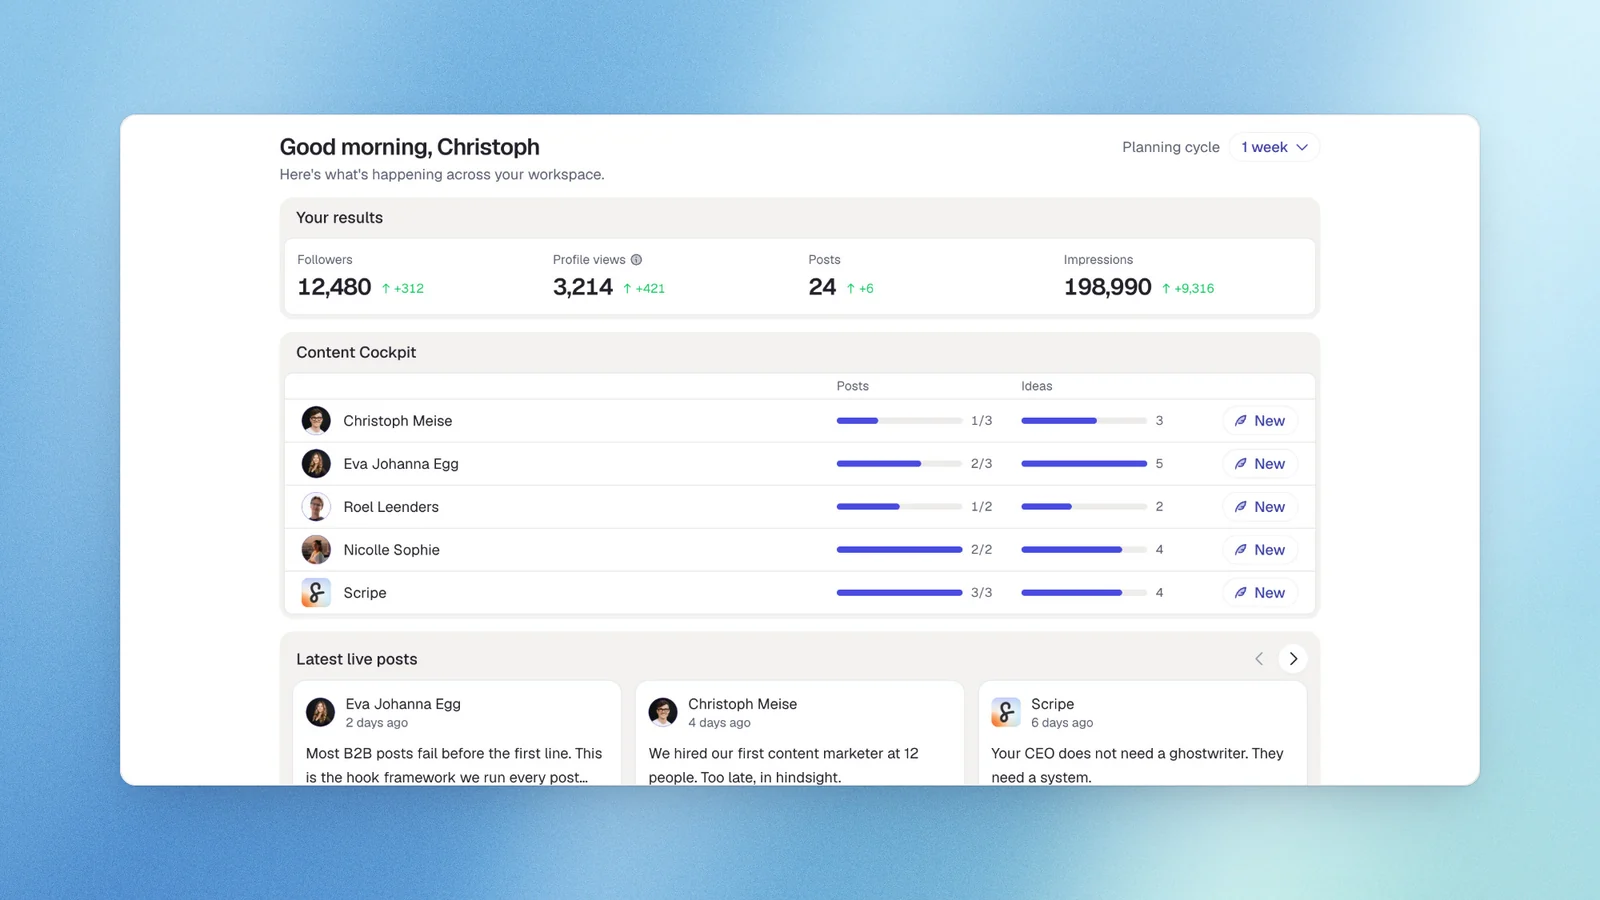Click Roel Leenders' posts progress bar
Image resolution: width=1600 pixels, height=900 pixels.
[x=899, y=507]
